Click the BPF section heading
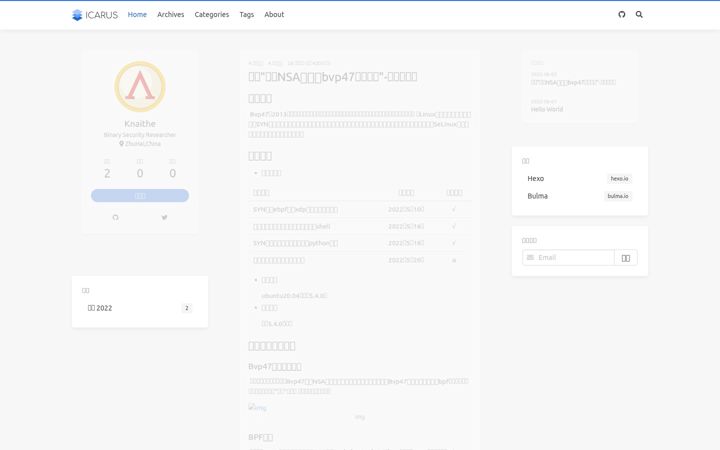 click(x=261, y=437)
